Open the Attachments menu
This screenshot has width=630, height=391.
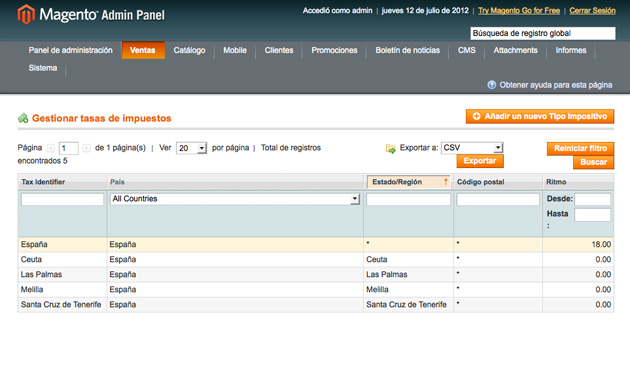pos(515,50)
